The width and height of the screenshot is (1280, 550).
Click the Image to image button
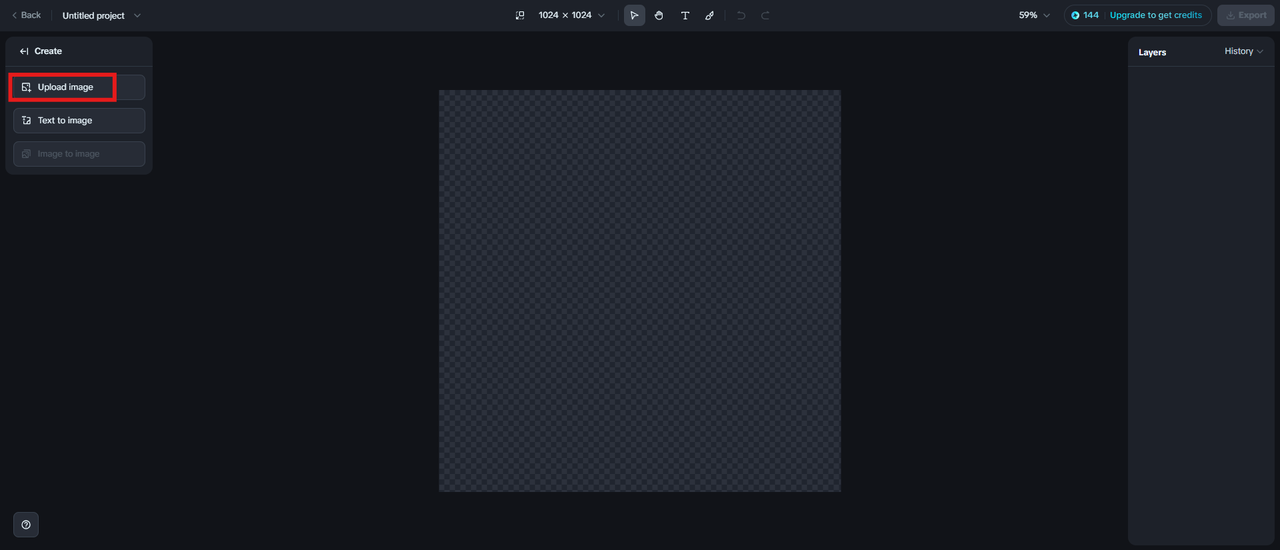[x=79, y=154]
